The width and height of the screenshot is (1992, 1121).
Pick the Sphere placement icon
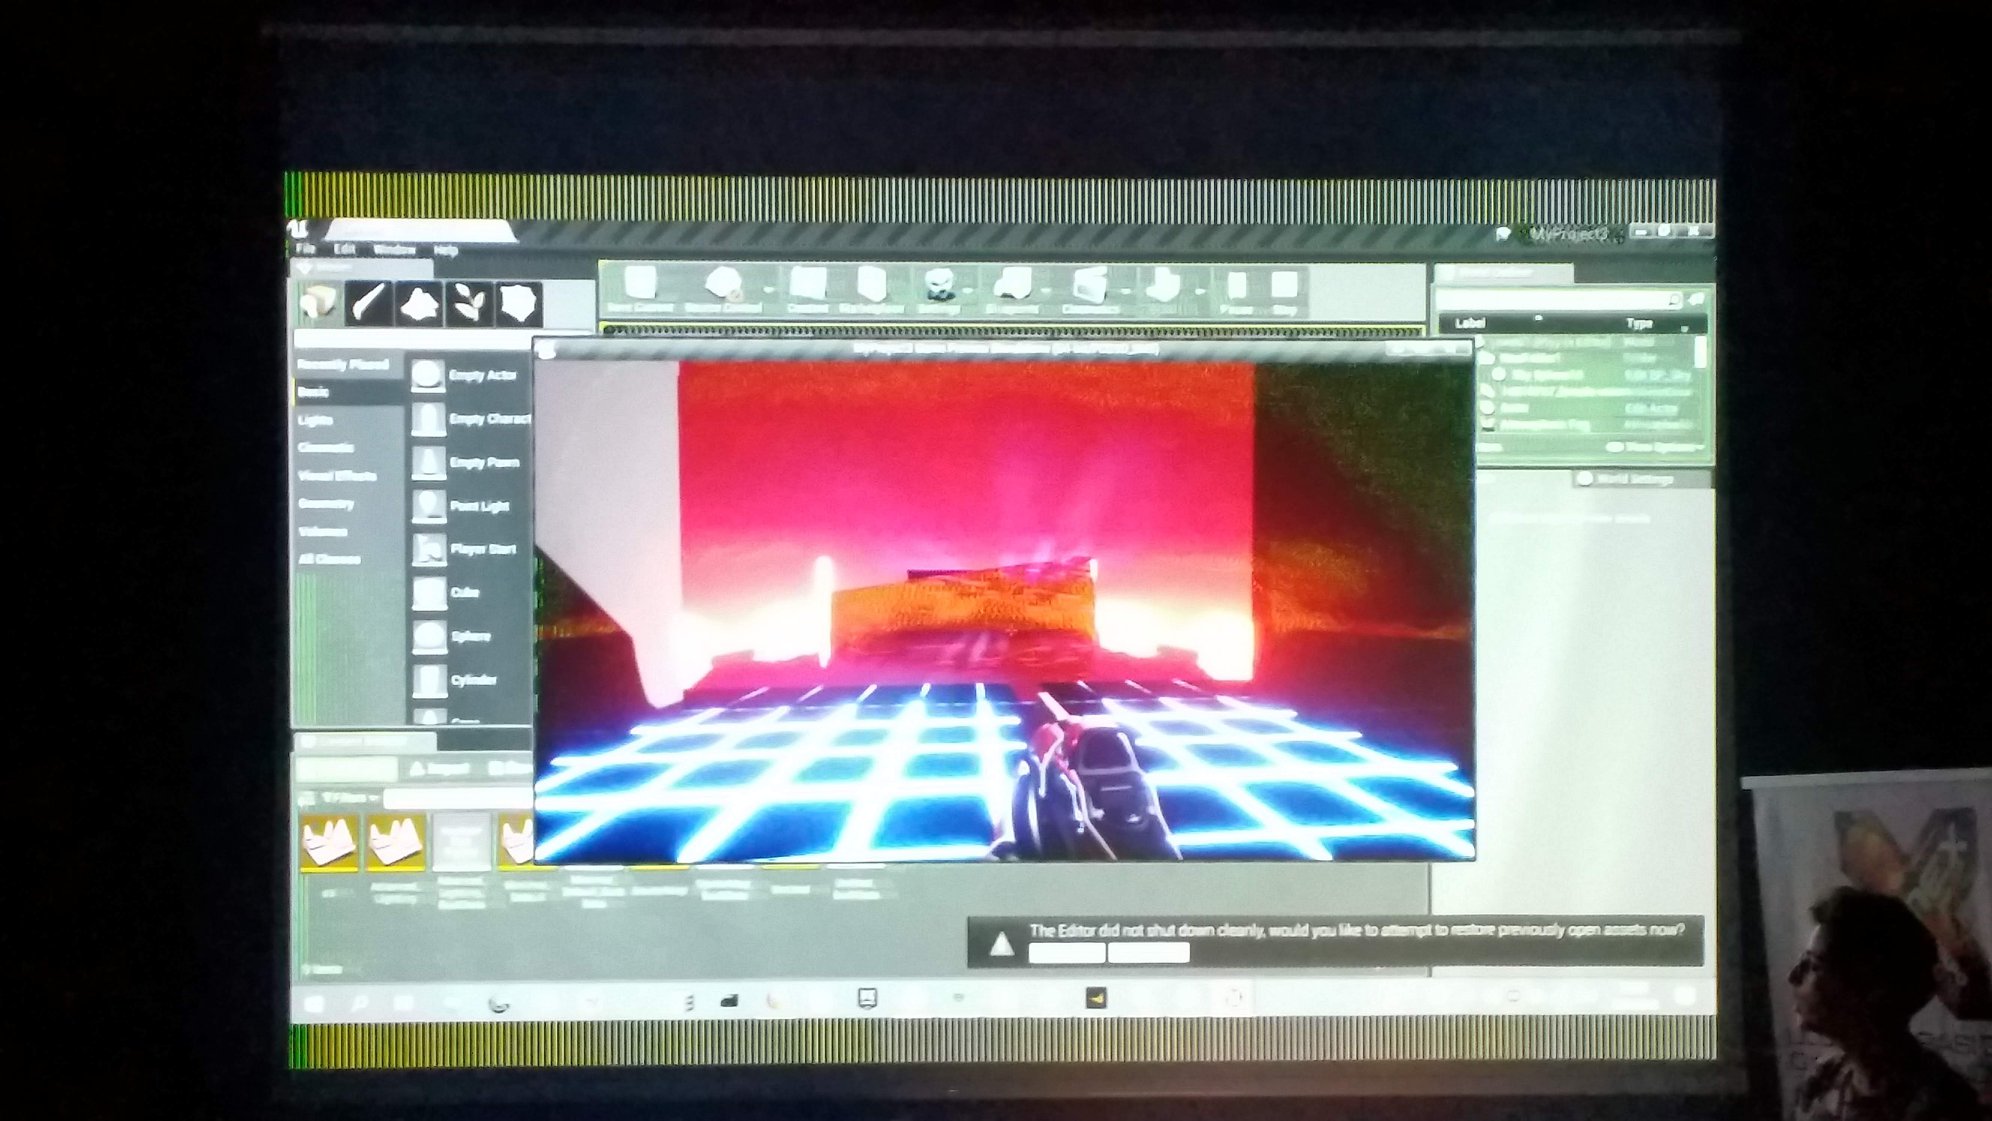pyautogui.click(x=428, y=636)
